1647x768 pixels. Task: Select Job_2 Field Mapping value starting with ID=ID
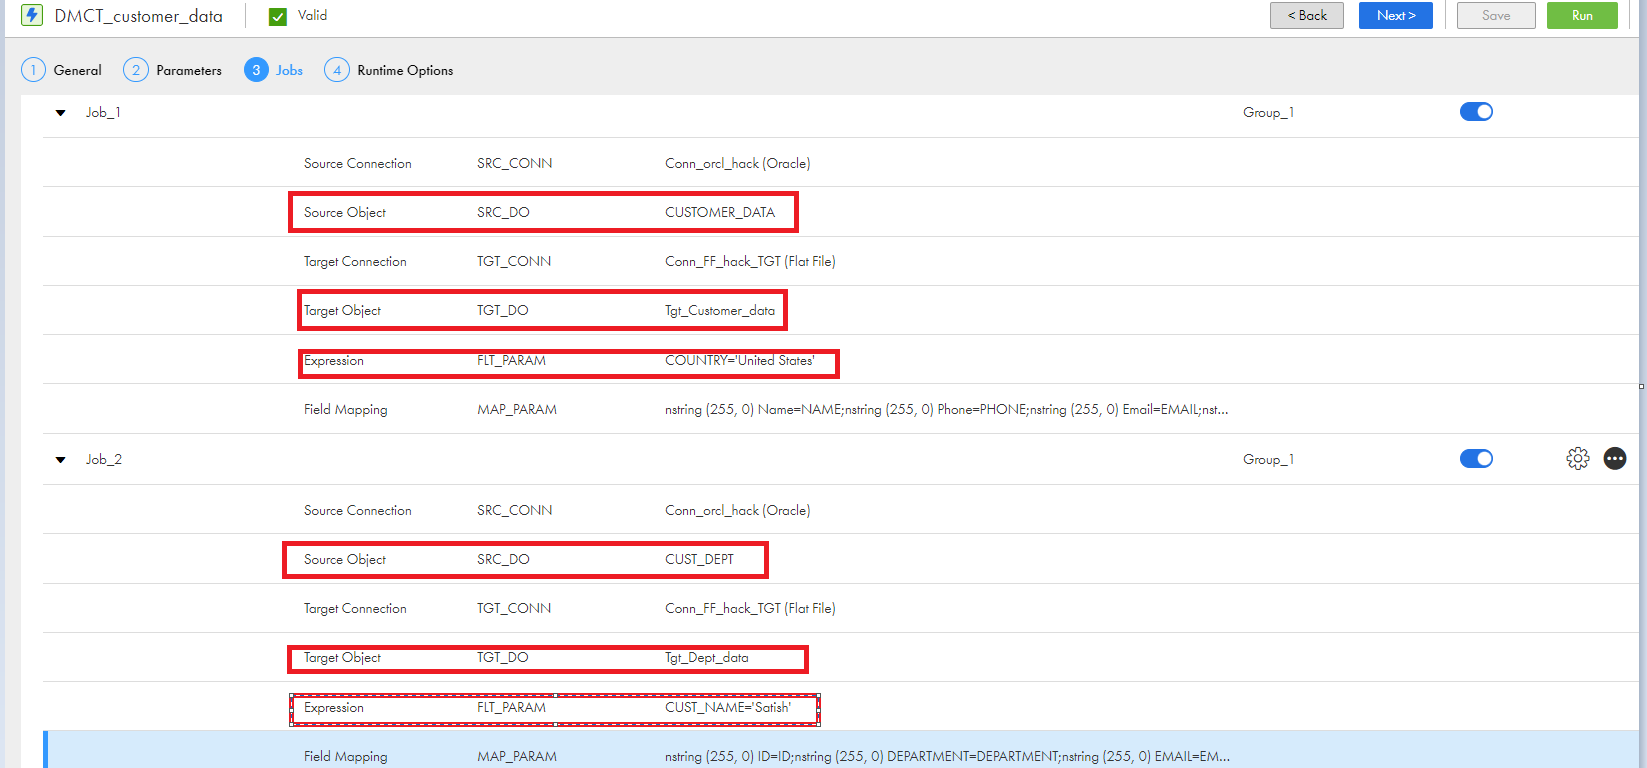(x=947, y=756)
